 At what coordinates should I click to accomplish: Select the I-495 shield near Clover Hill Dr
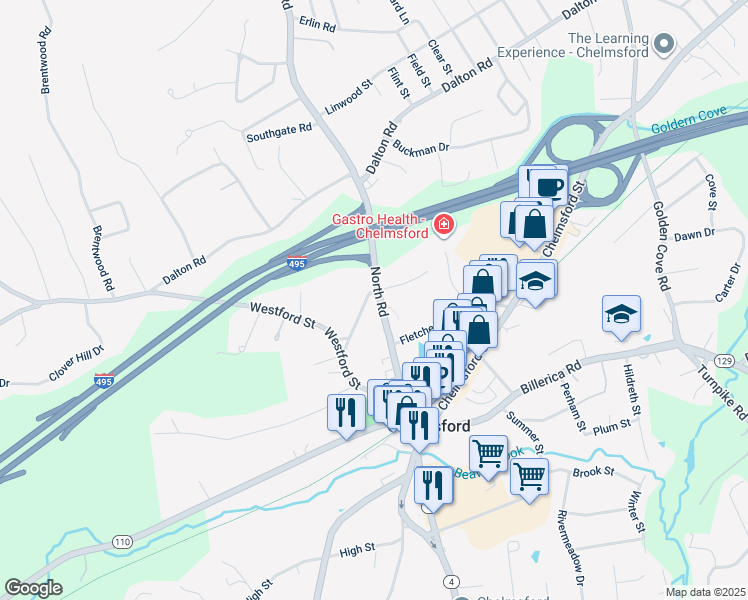click(x=104, y=381)
